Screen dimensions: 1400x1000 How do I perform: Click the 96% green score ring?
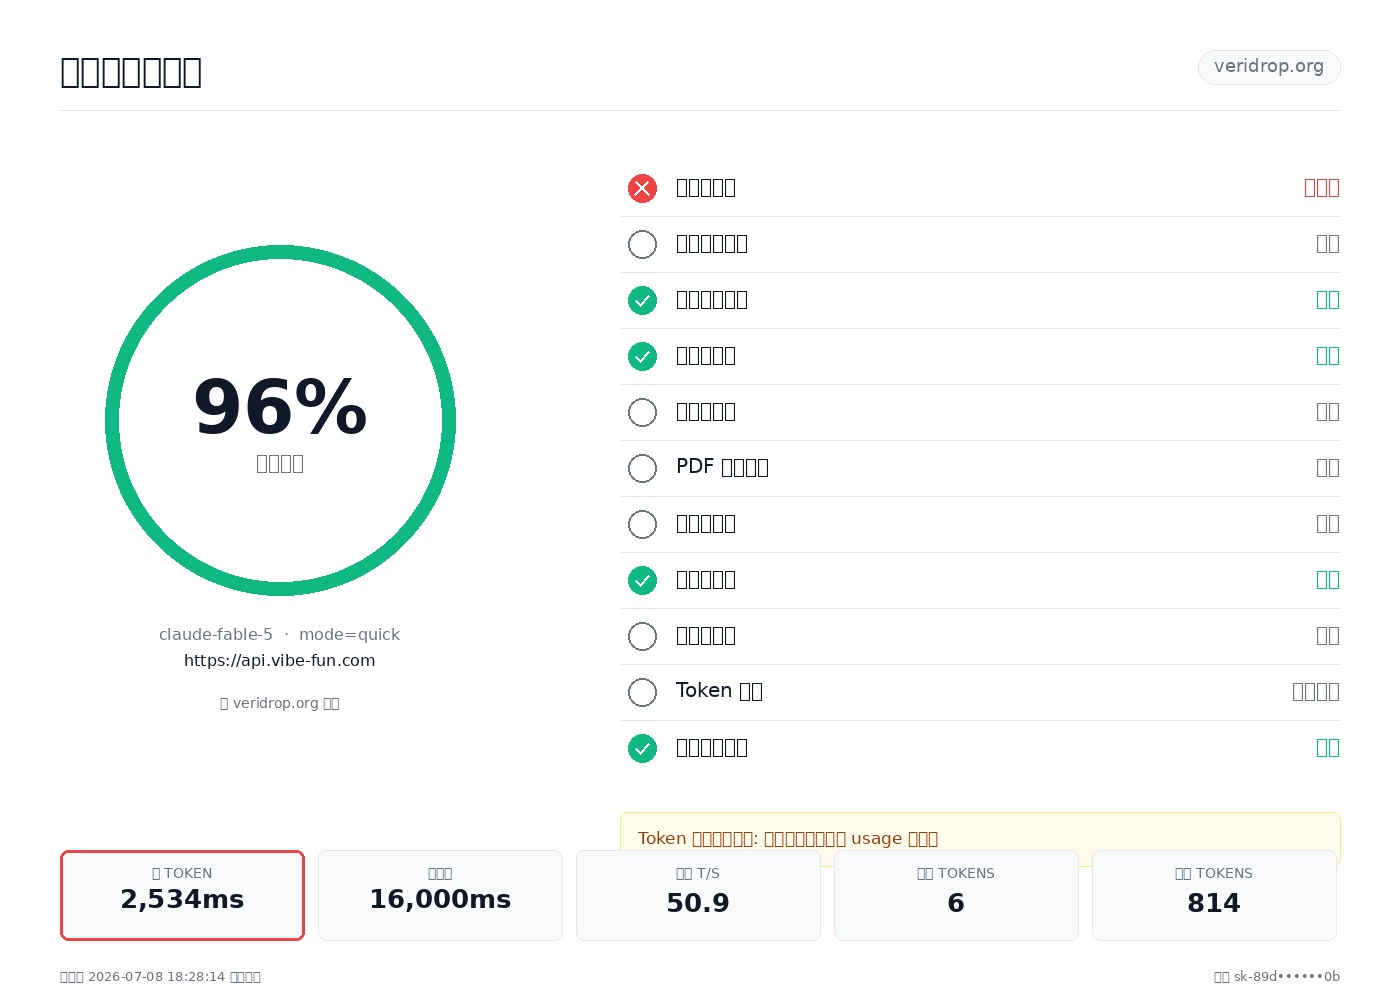click(x=280, y=420)
